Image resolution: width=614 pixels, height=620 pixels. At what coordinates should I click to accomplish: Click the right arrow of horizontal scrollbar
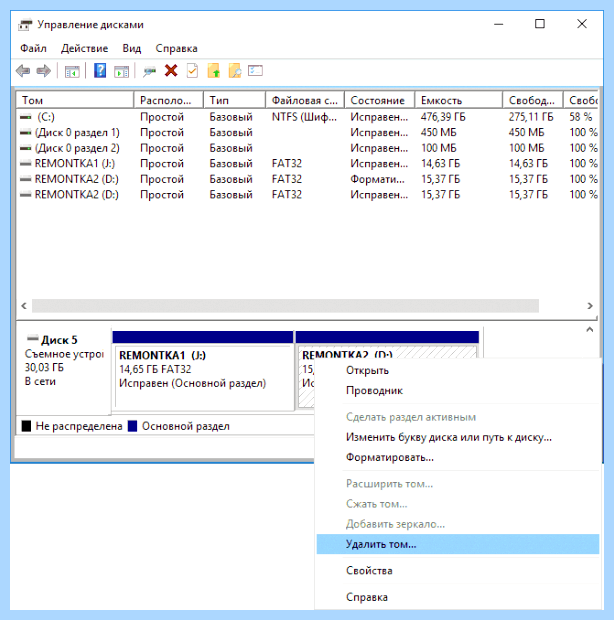(x=590, y=306)
